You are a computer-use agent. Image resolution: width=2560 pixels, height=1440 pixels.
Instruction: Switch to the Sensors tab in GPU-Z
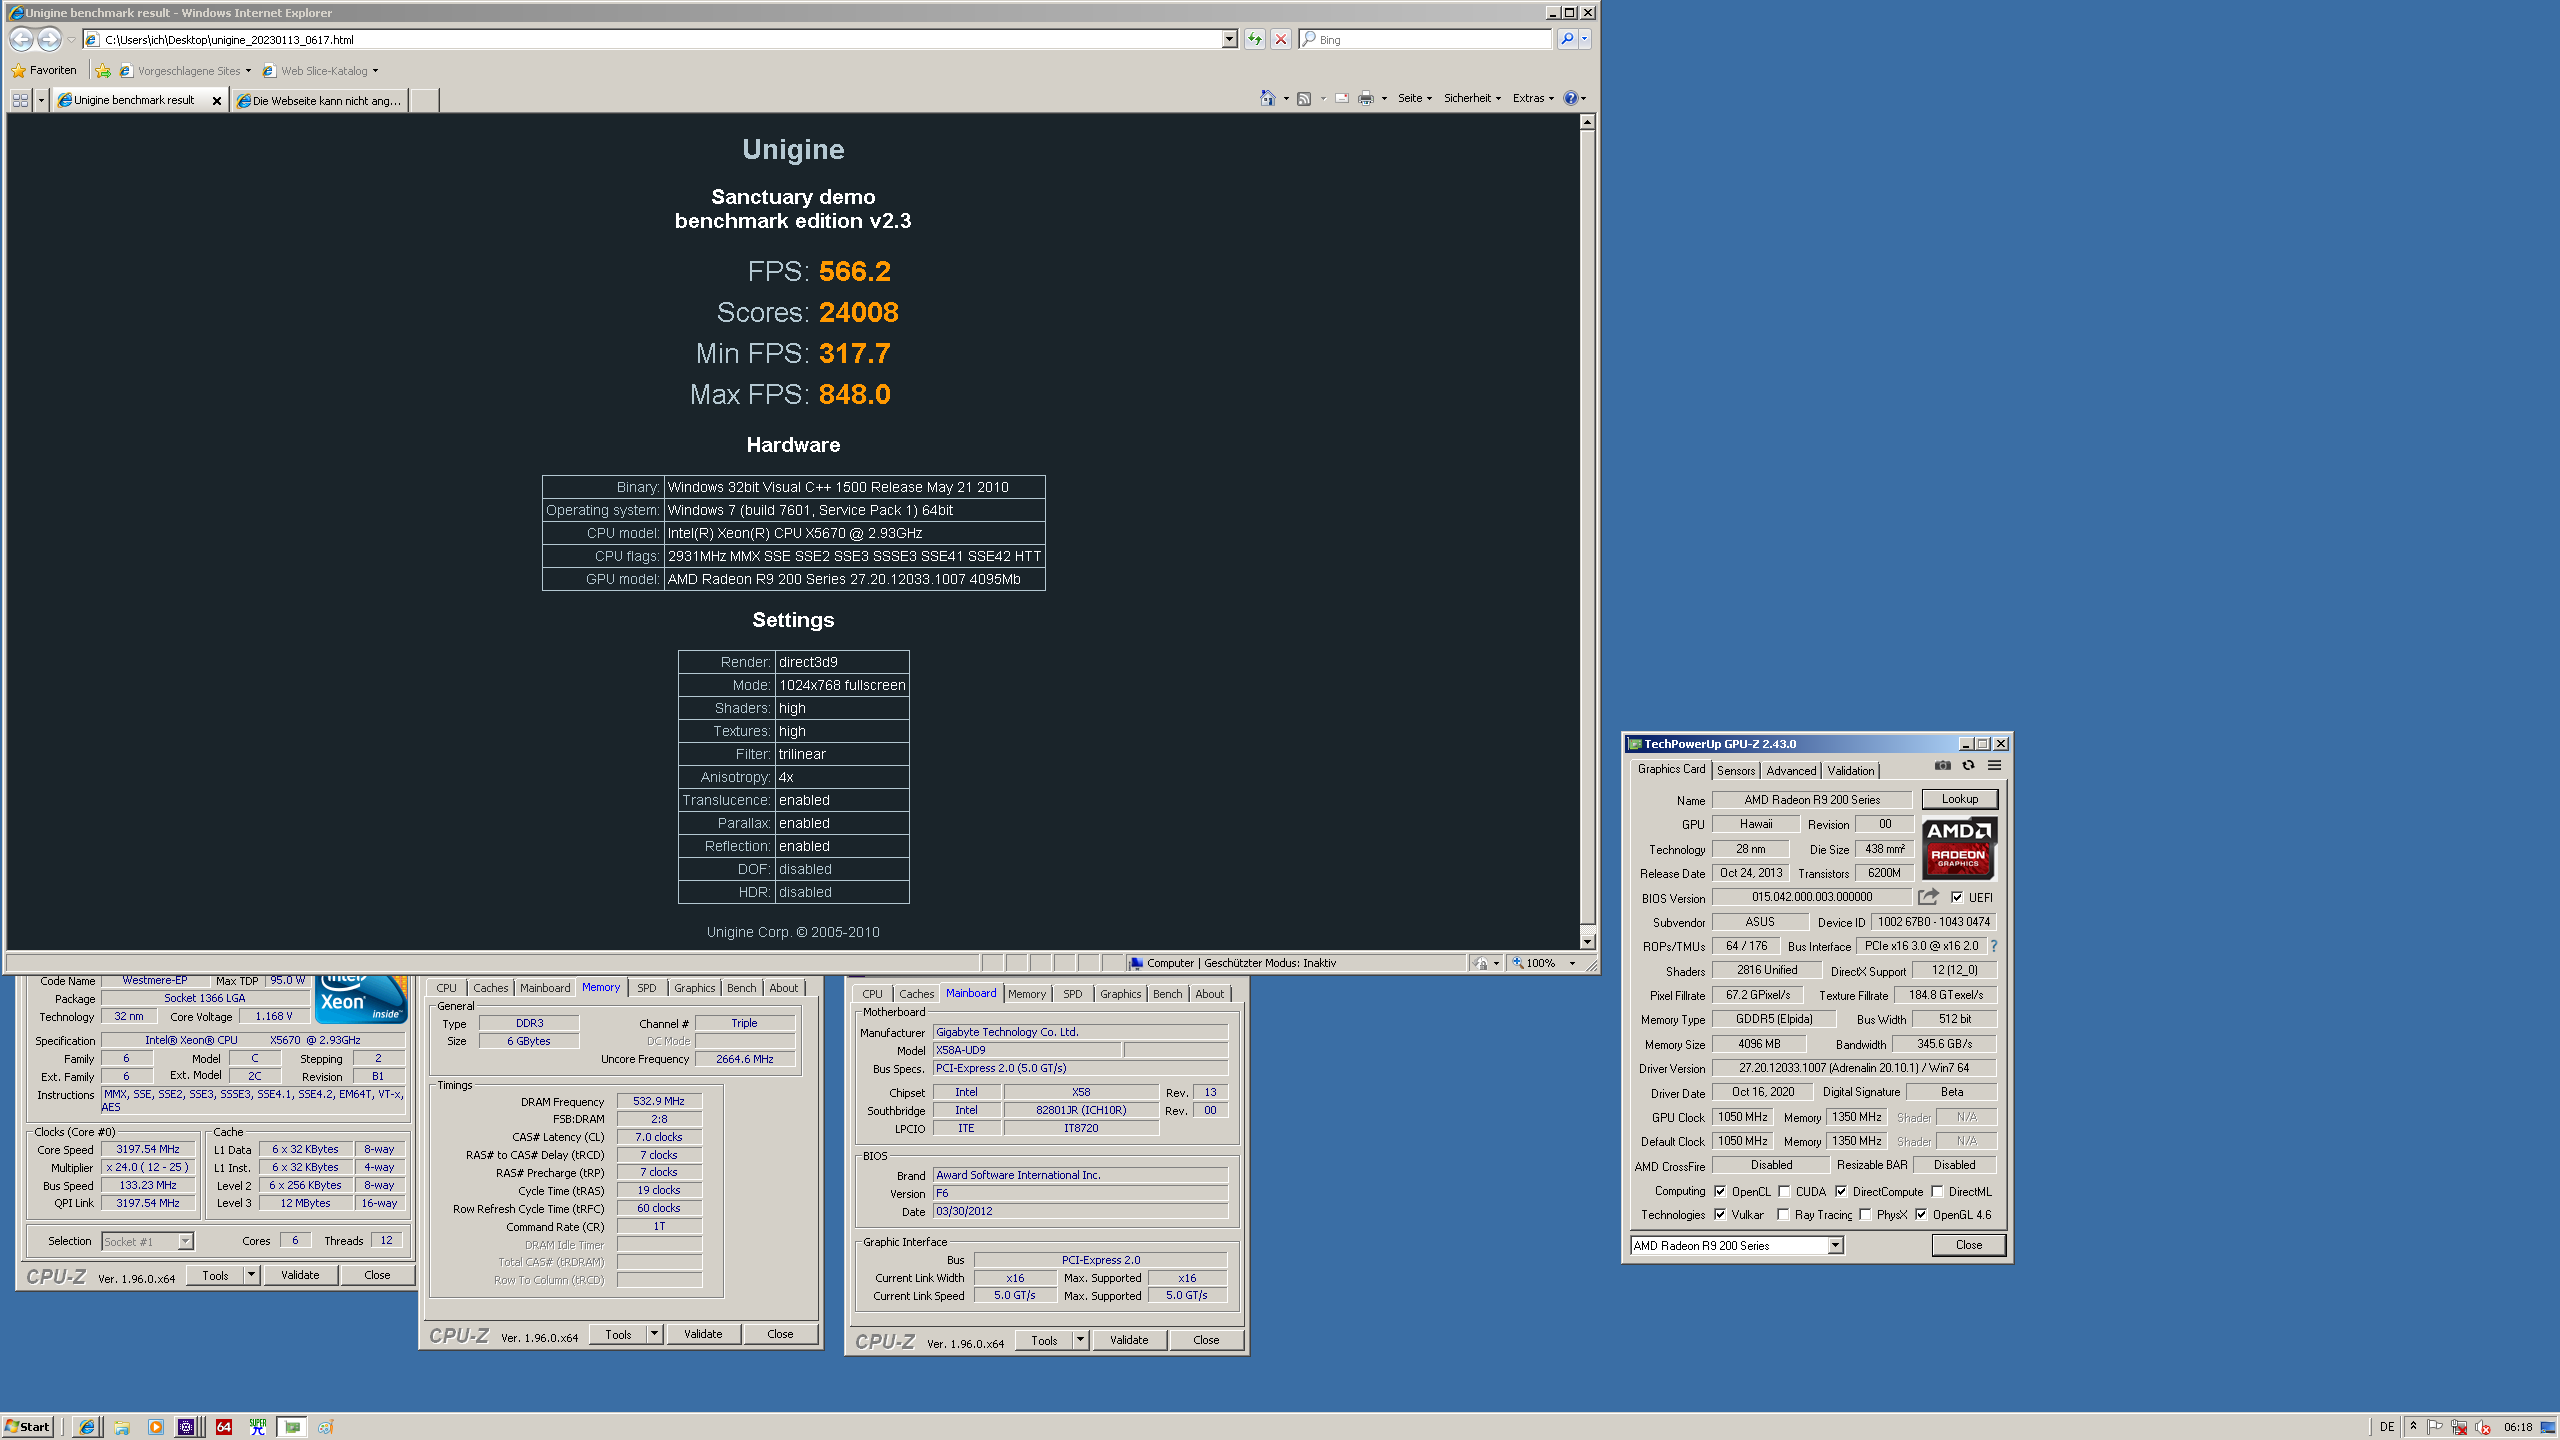[1736, 770]
